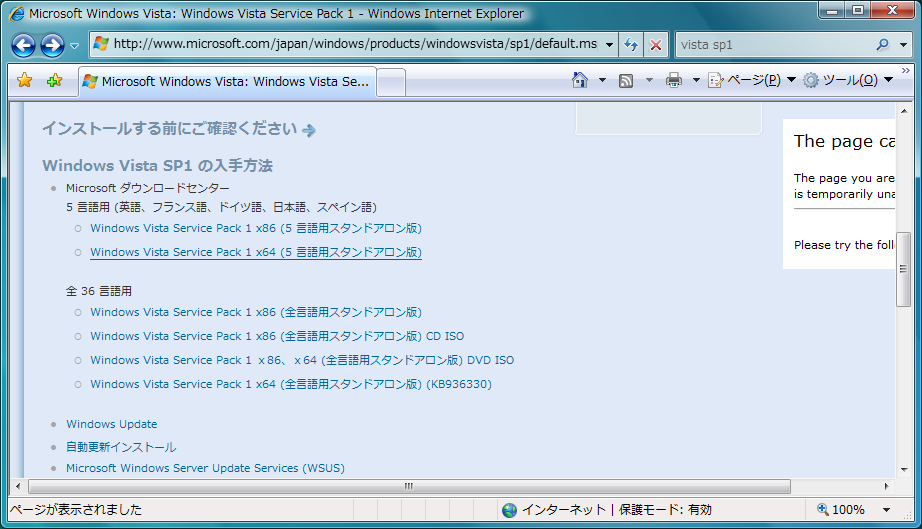Viewport: 922px width, 529px height.
Task: Expand the address bar history dropdown
Action: [x=609, y=45]
